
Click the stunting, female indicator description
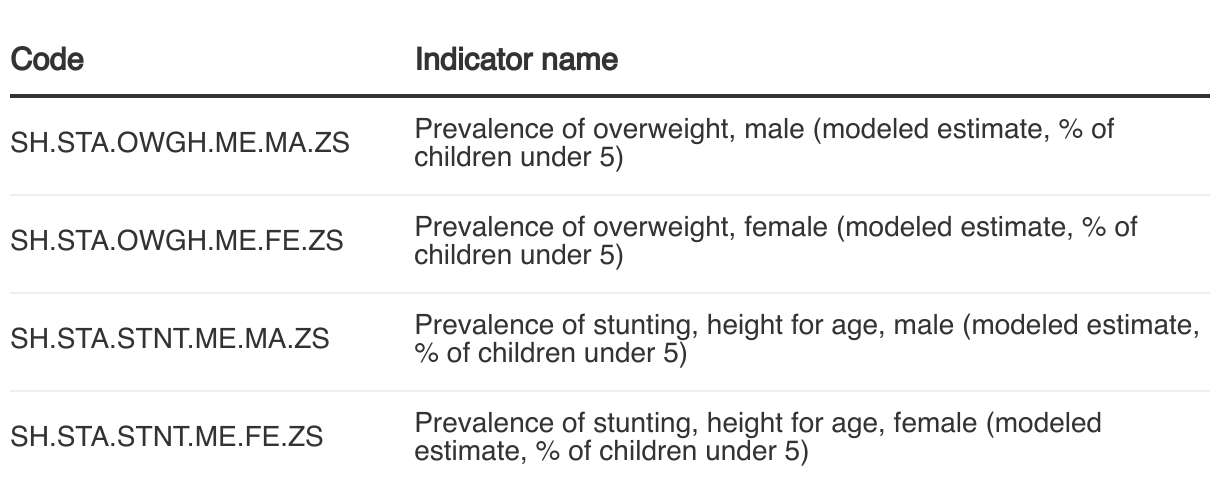pos(758,437)
